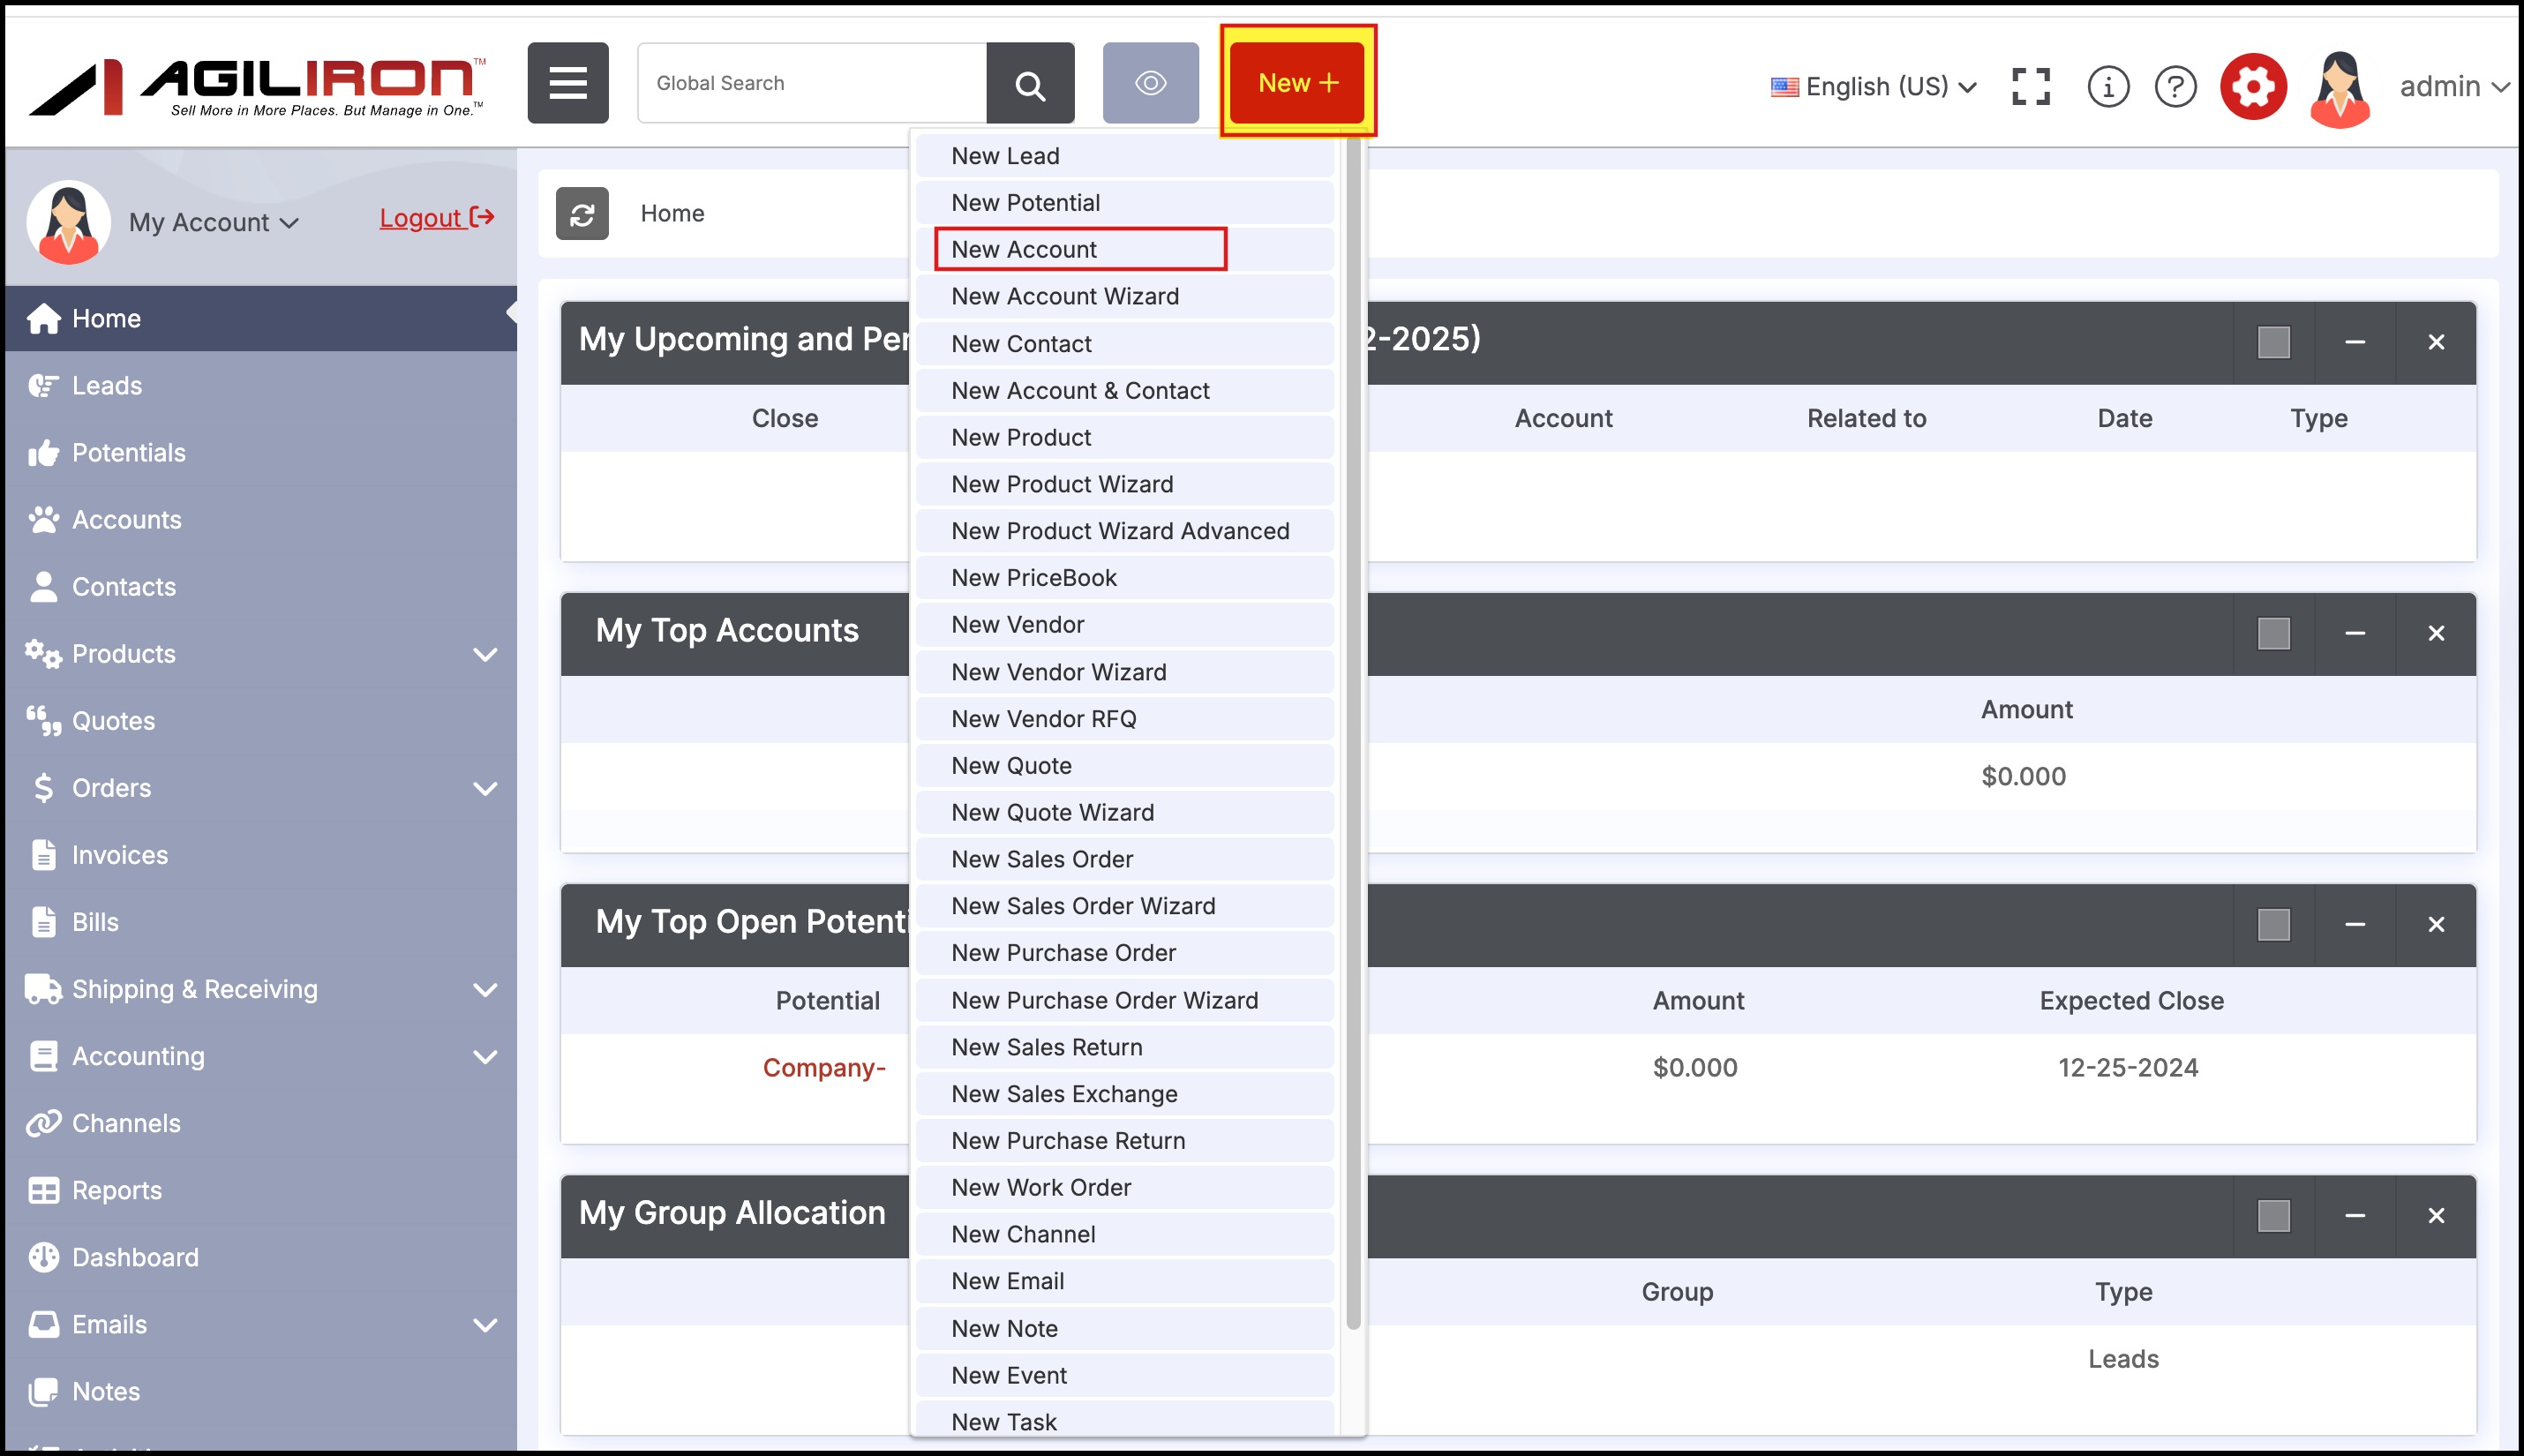Open Potentials in the sidebar
Image resolution: width=2524 pixels, height=1456 pixels.
point(261,452)
